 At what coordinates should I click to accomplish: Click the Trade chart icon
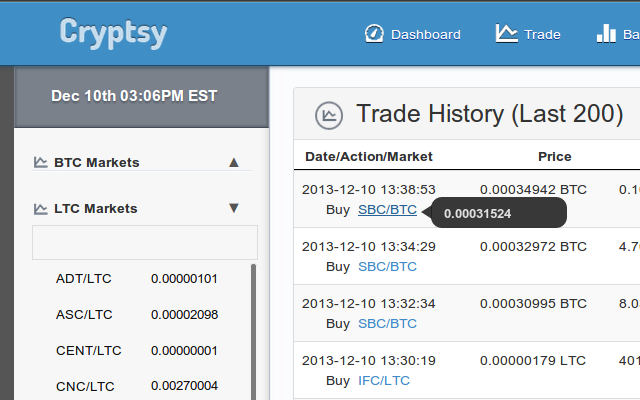[x=507, y=33]
